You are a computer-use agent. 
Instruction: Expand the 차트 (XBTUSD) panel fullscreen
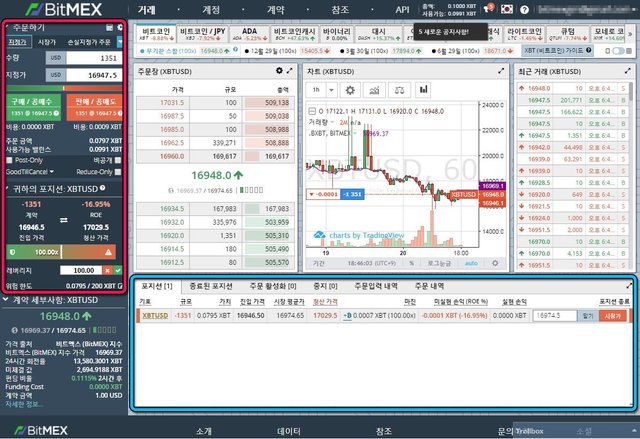(501, 71)
